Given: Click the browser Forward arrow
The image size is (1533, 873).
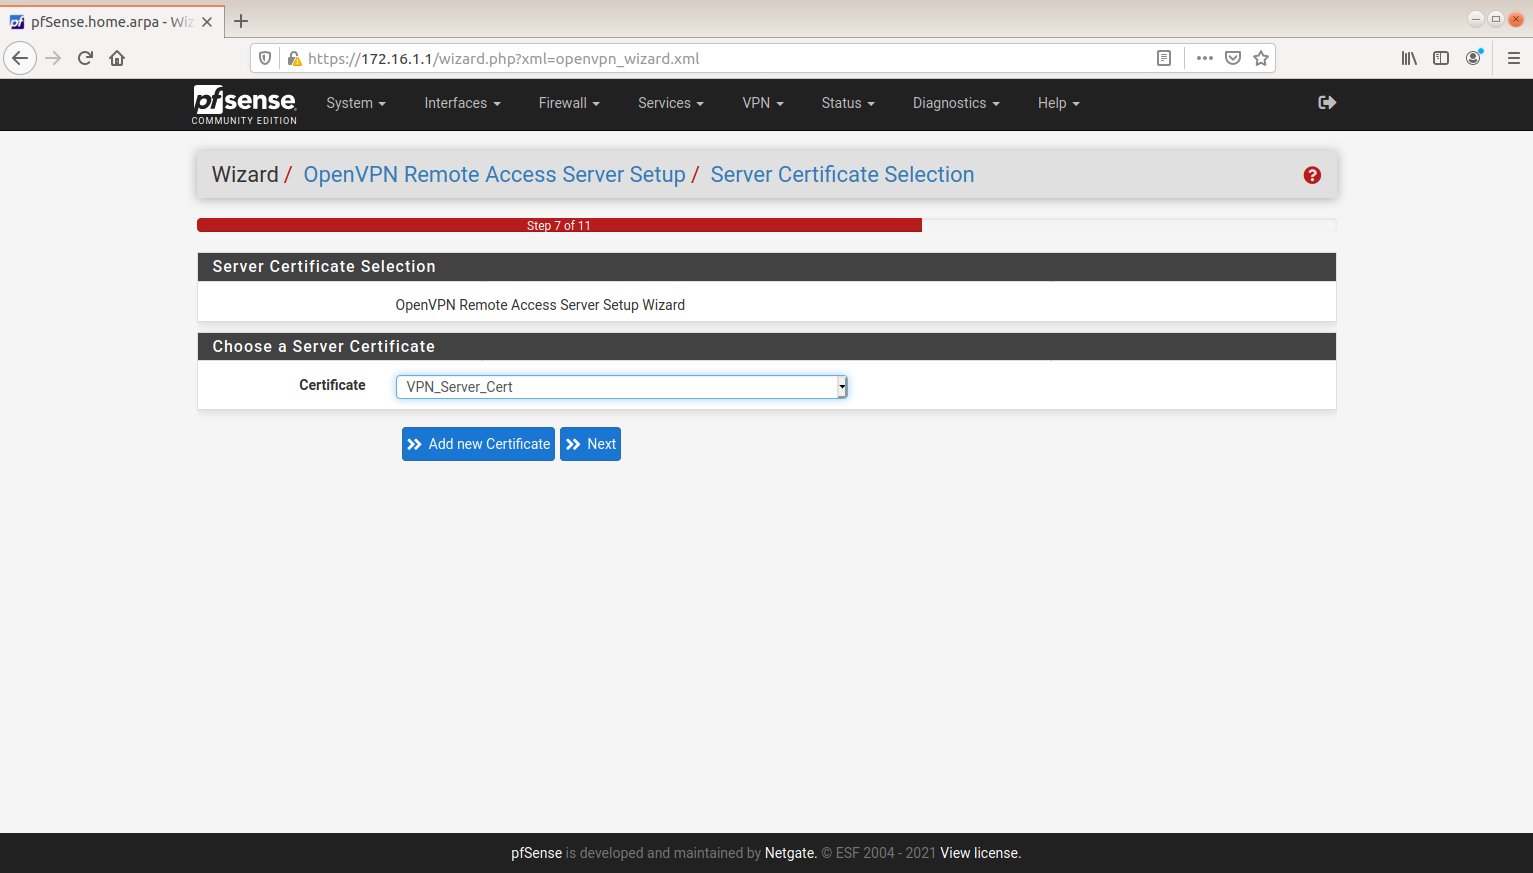Looking at the screenshot, I should pos(53,58).
